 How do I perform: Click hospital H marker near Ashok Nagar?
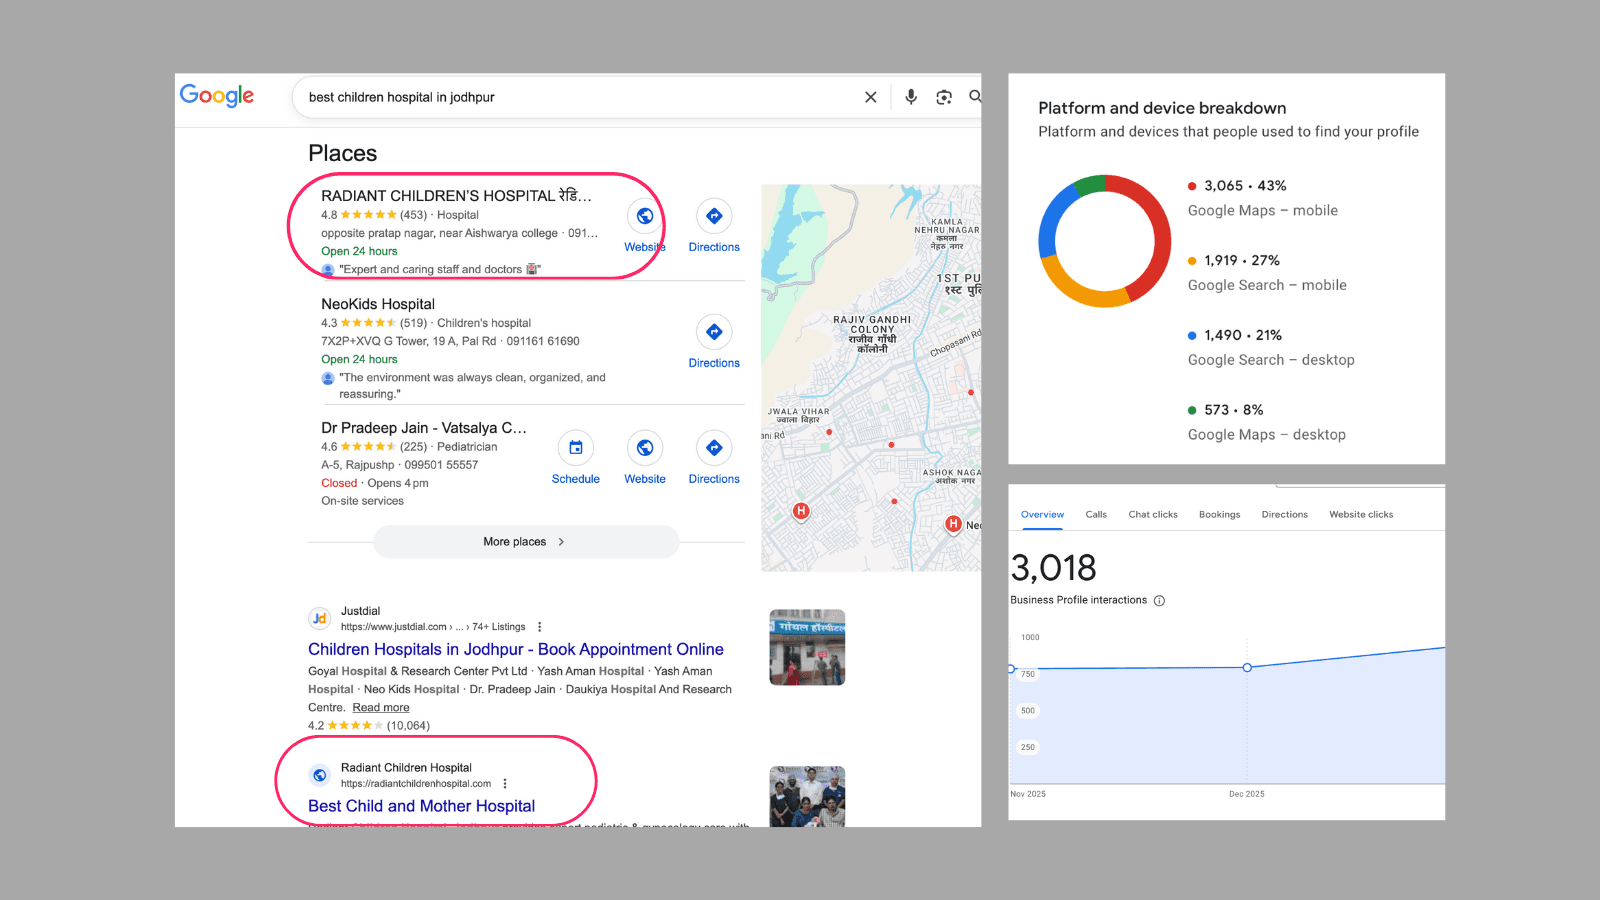tap(954, 524)
